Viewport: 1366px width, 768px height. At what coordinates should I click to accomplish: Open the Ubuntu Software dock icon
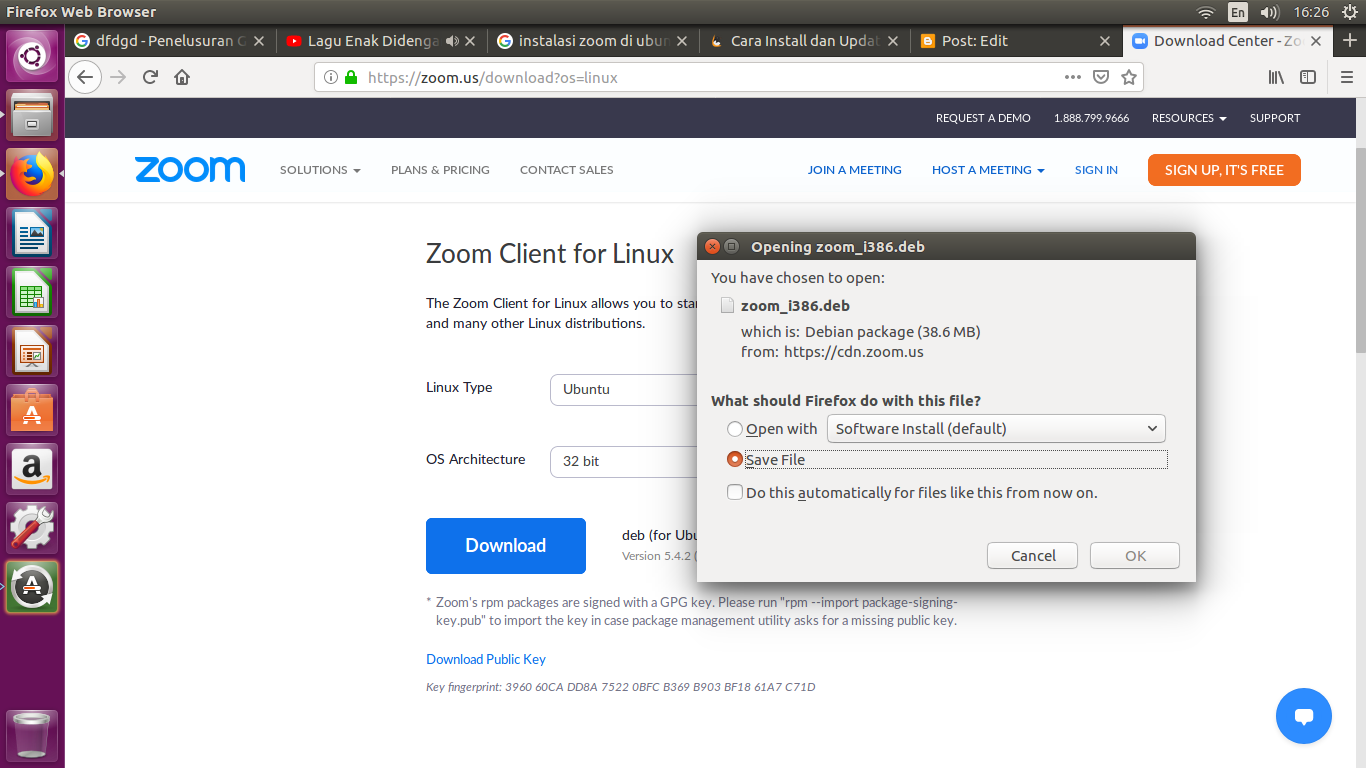click(32, 412)
